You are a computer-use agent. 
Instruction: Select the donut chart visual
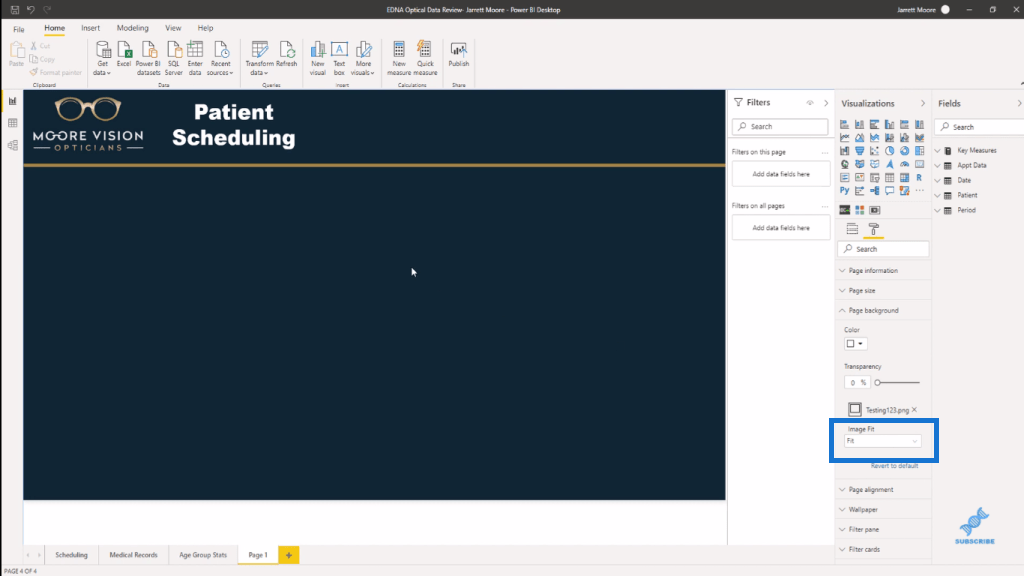pos(904,150)
